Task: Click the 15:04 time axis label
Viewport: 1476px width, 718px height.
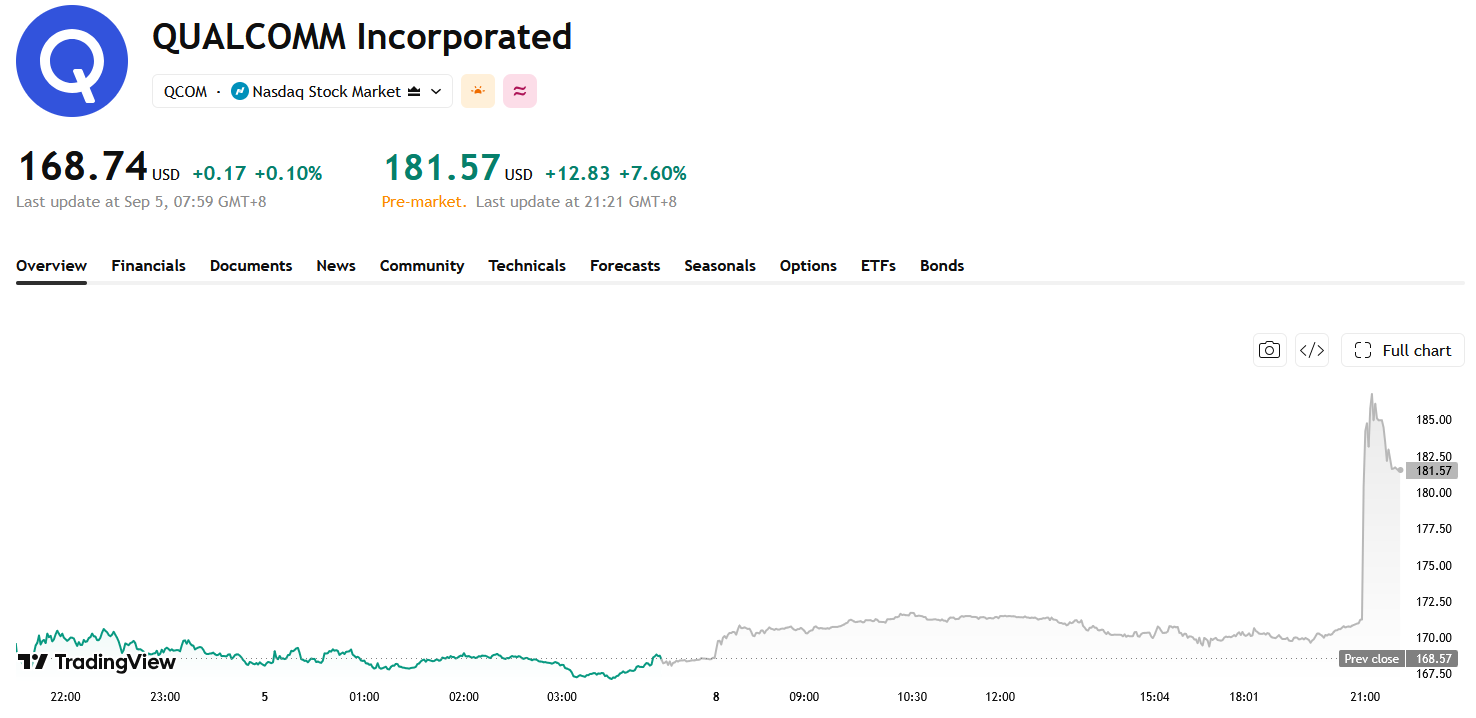Action: click(1154, 697)
